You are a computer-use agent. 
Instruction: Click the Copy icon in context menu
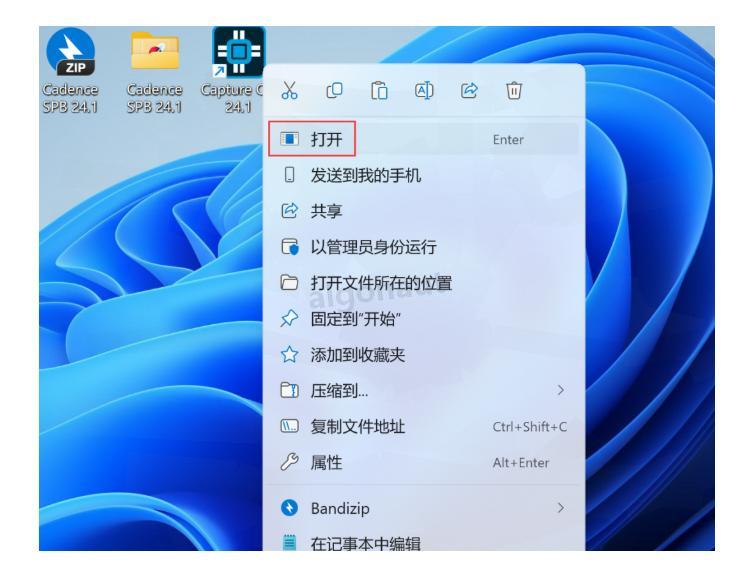tap(334, 91)
